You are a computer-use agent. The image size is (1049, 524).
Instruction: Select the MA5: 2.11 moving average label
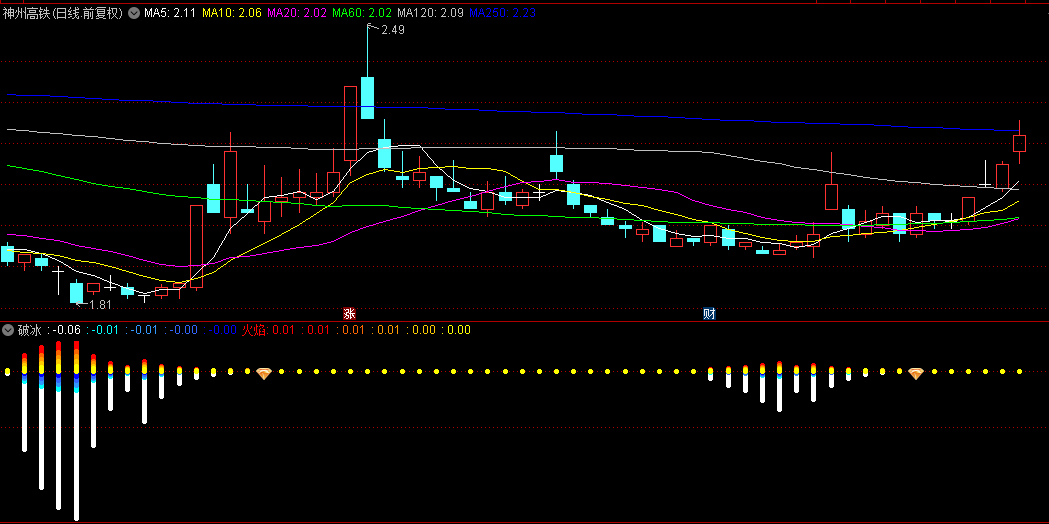[x=170, y=13]
